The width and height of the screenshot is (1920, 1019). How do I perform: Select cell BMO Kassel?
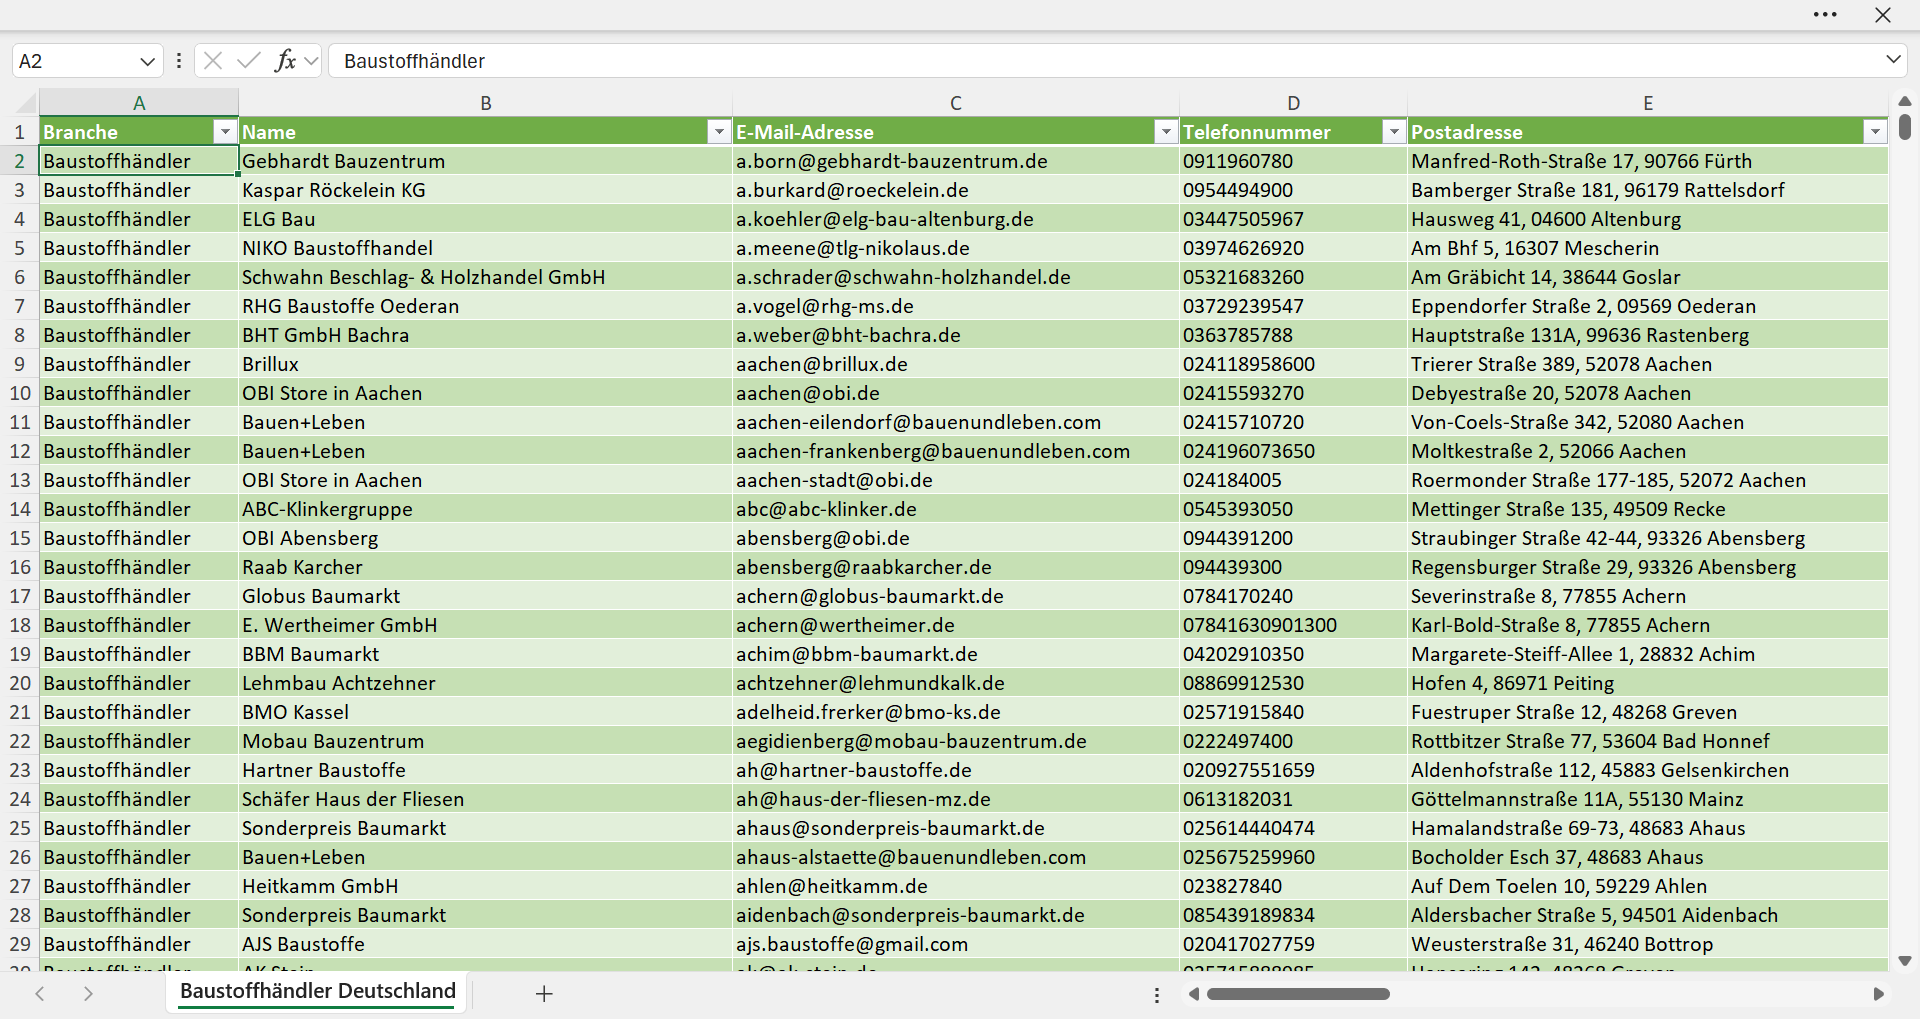click(x=486, y=712)
